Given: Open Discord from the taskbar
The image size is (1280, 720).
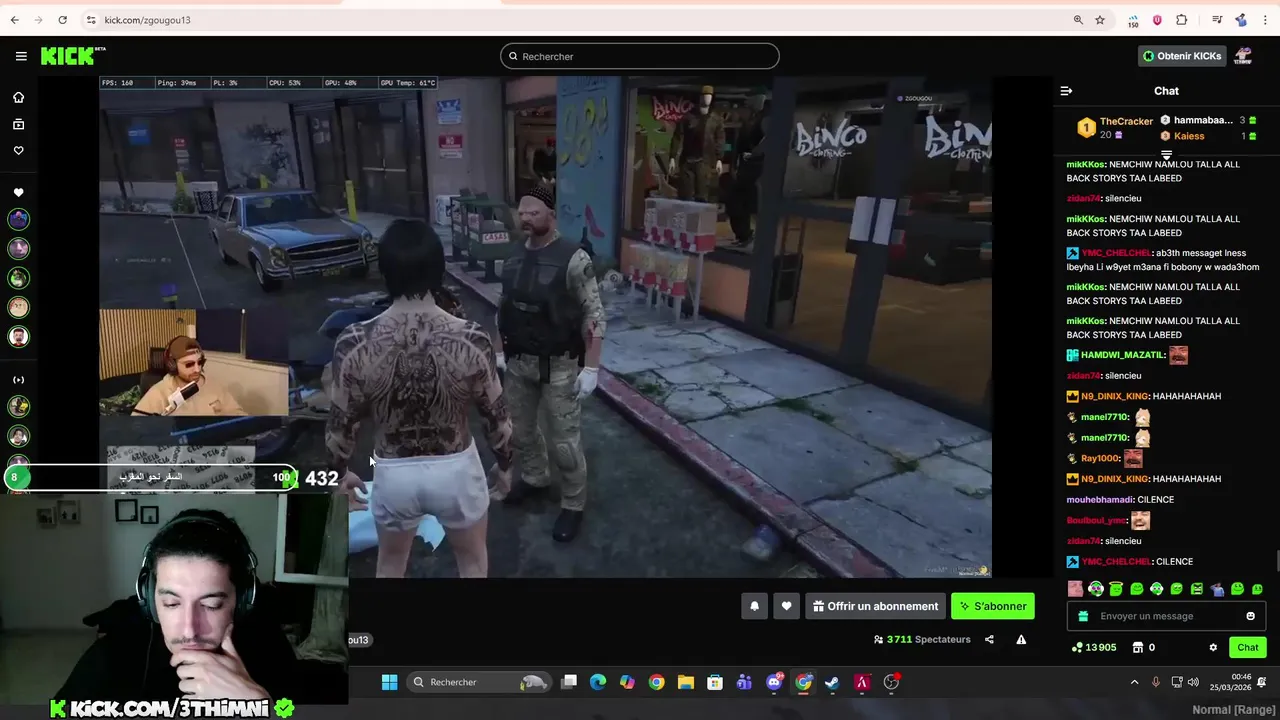Looking at the screenshot, I should pos(774,682).
